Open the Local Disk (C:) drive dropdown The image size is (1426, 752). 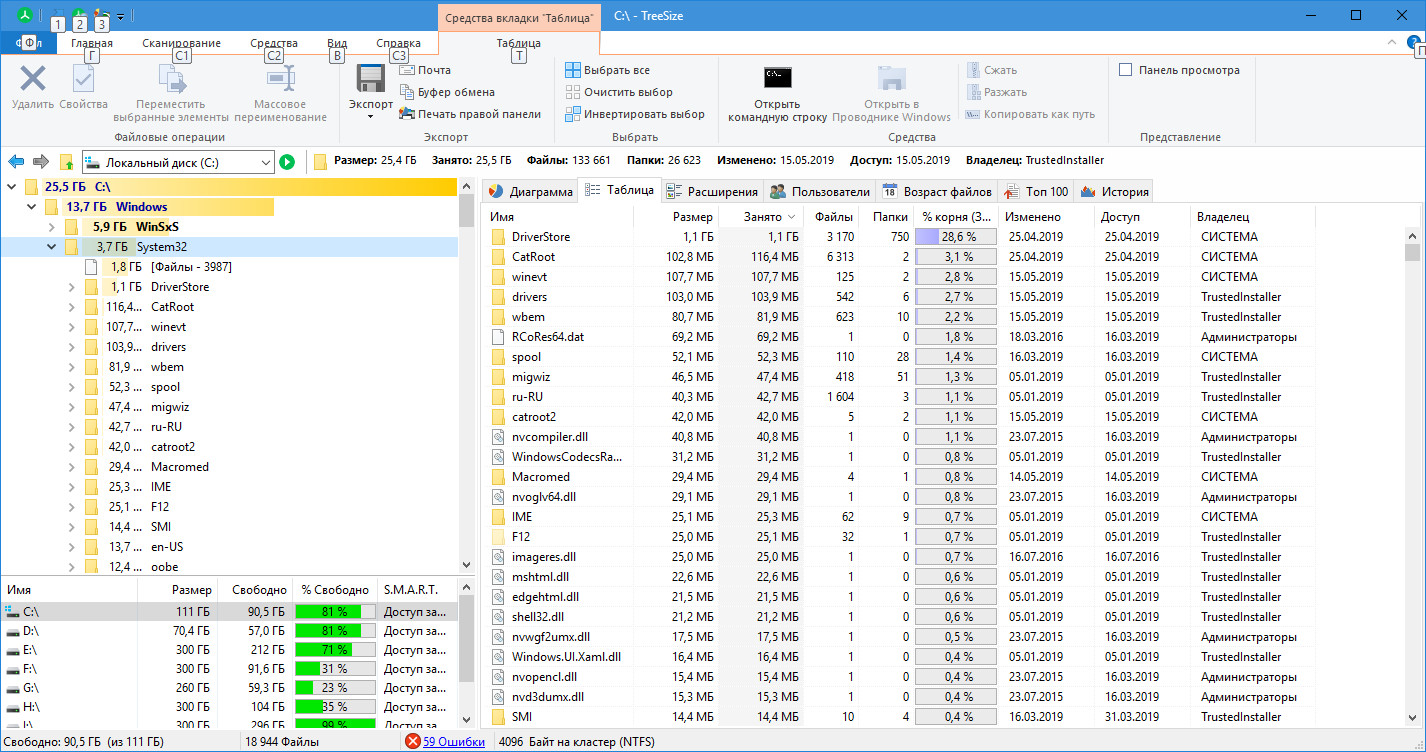(265, 162)
